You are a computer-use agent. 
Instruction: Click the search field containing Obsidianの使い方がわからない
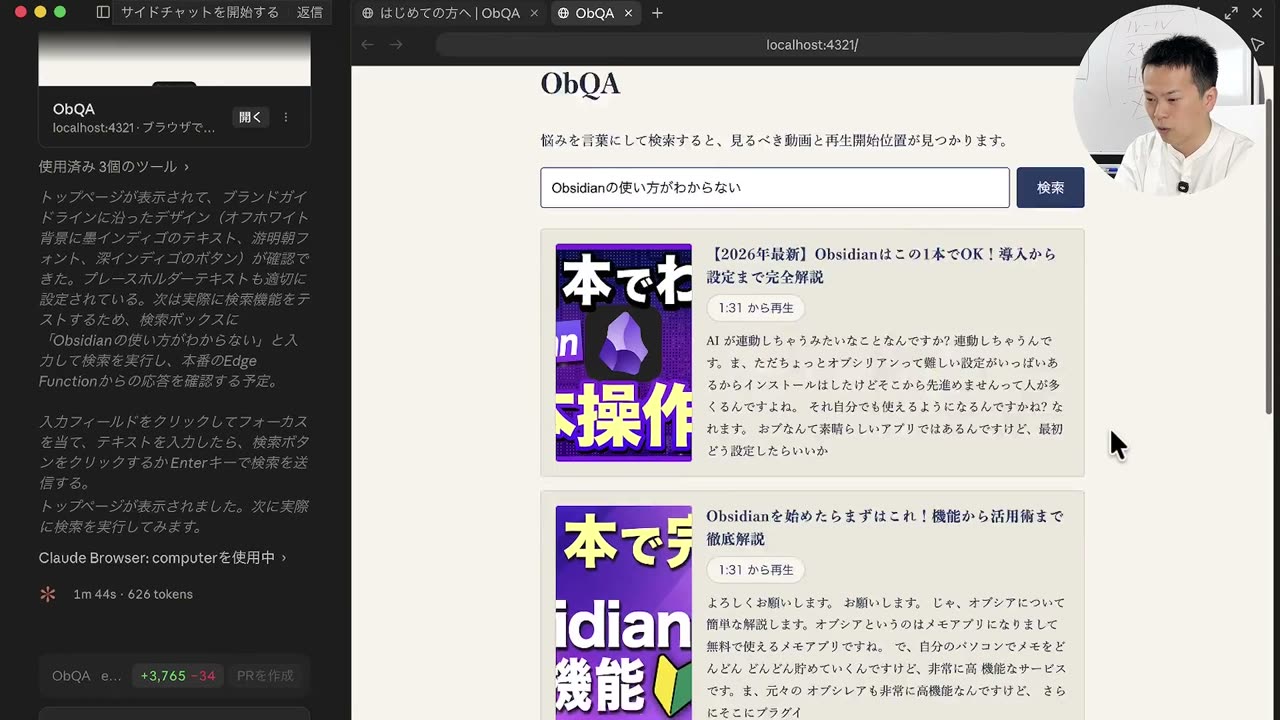(775, 187)
